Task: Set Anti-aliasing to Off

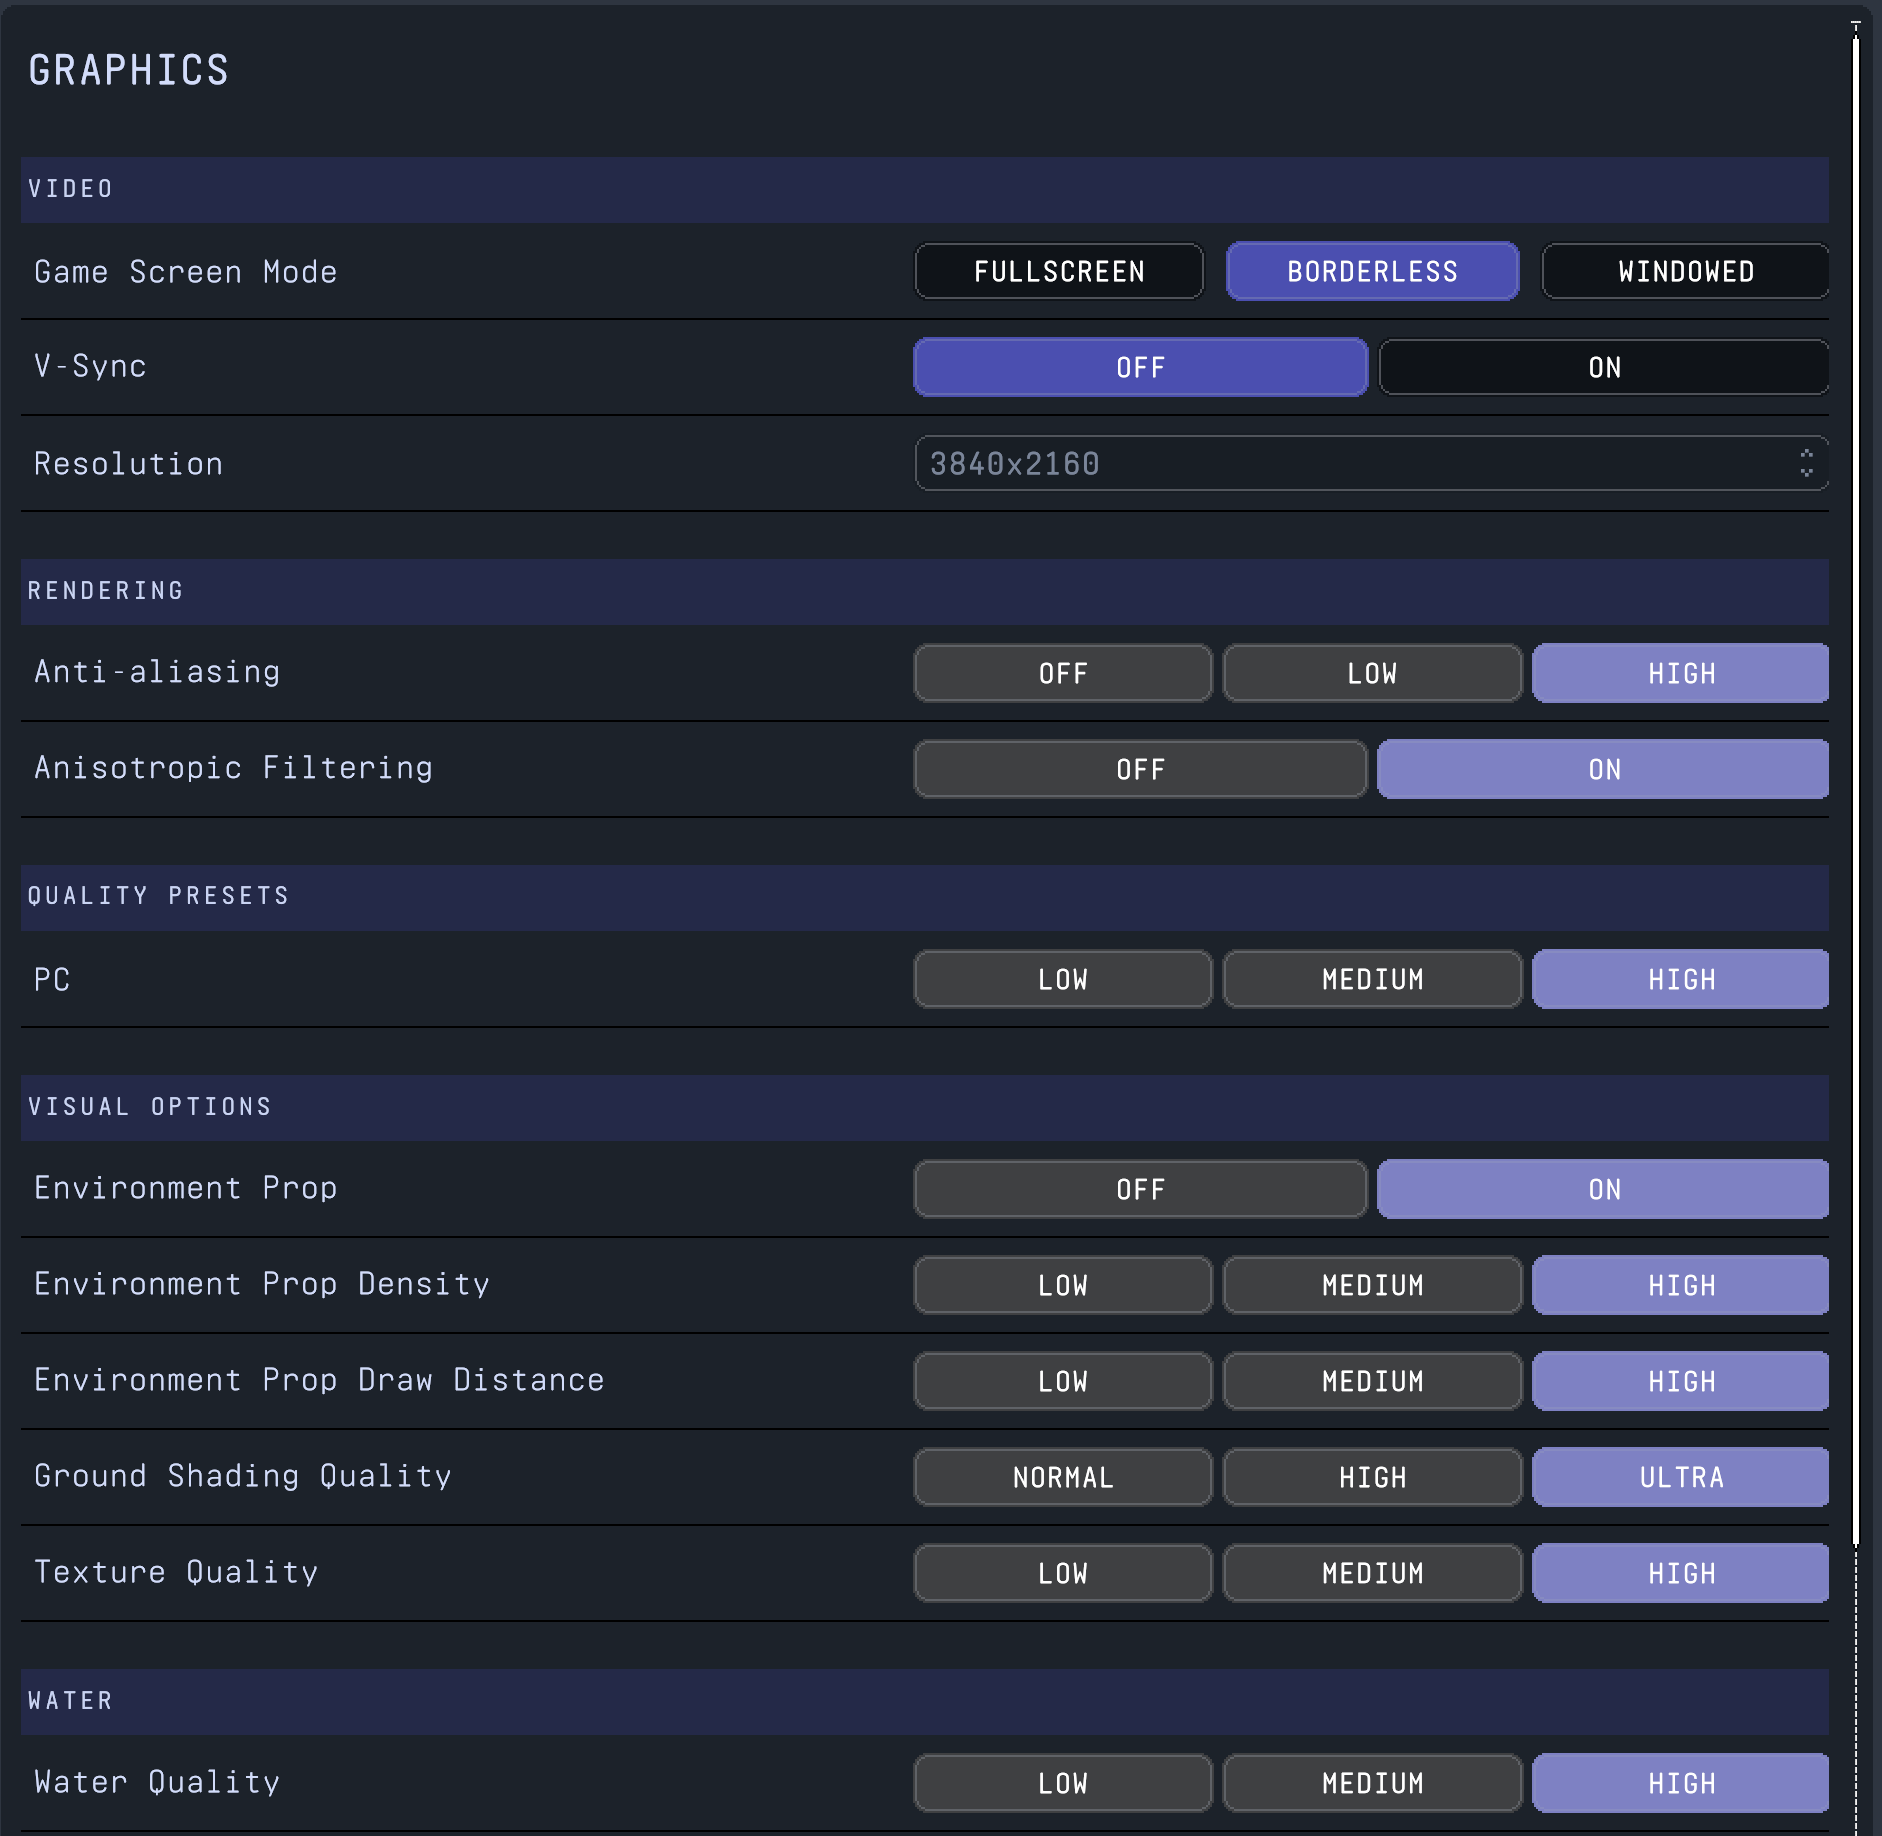Action: [x=1063, y=673]
